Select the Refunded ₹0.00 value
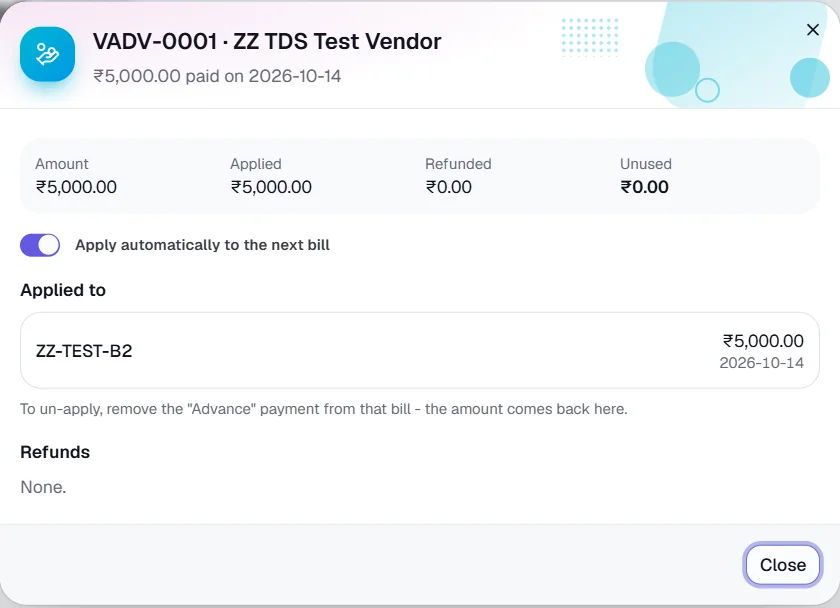This screenshot has width=840, height=608. point(448,187)
